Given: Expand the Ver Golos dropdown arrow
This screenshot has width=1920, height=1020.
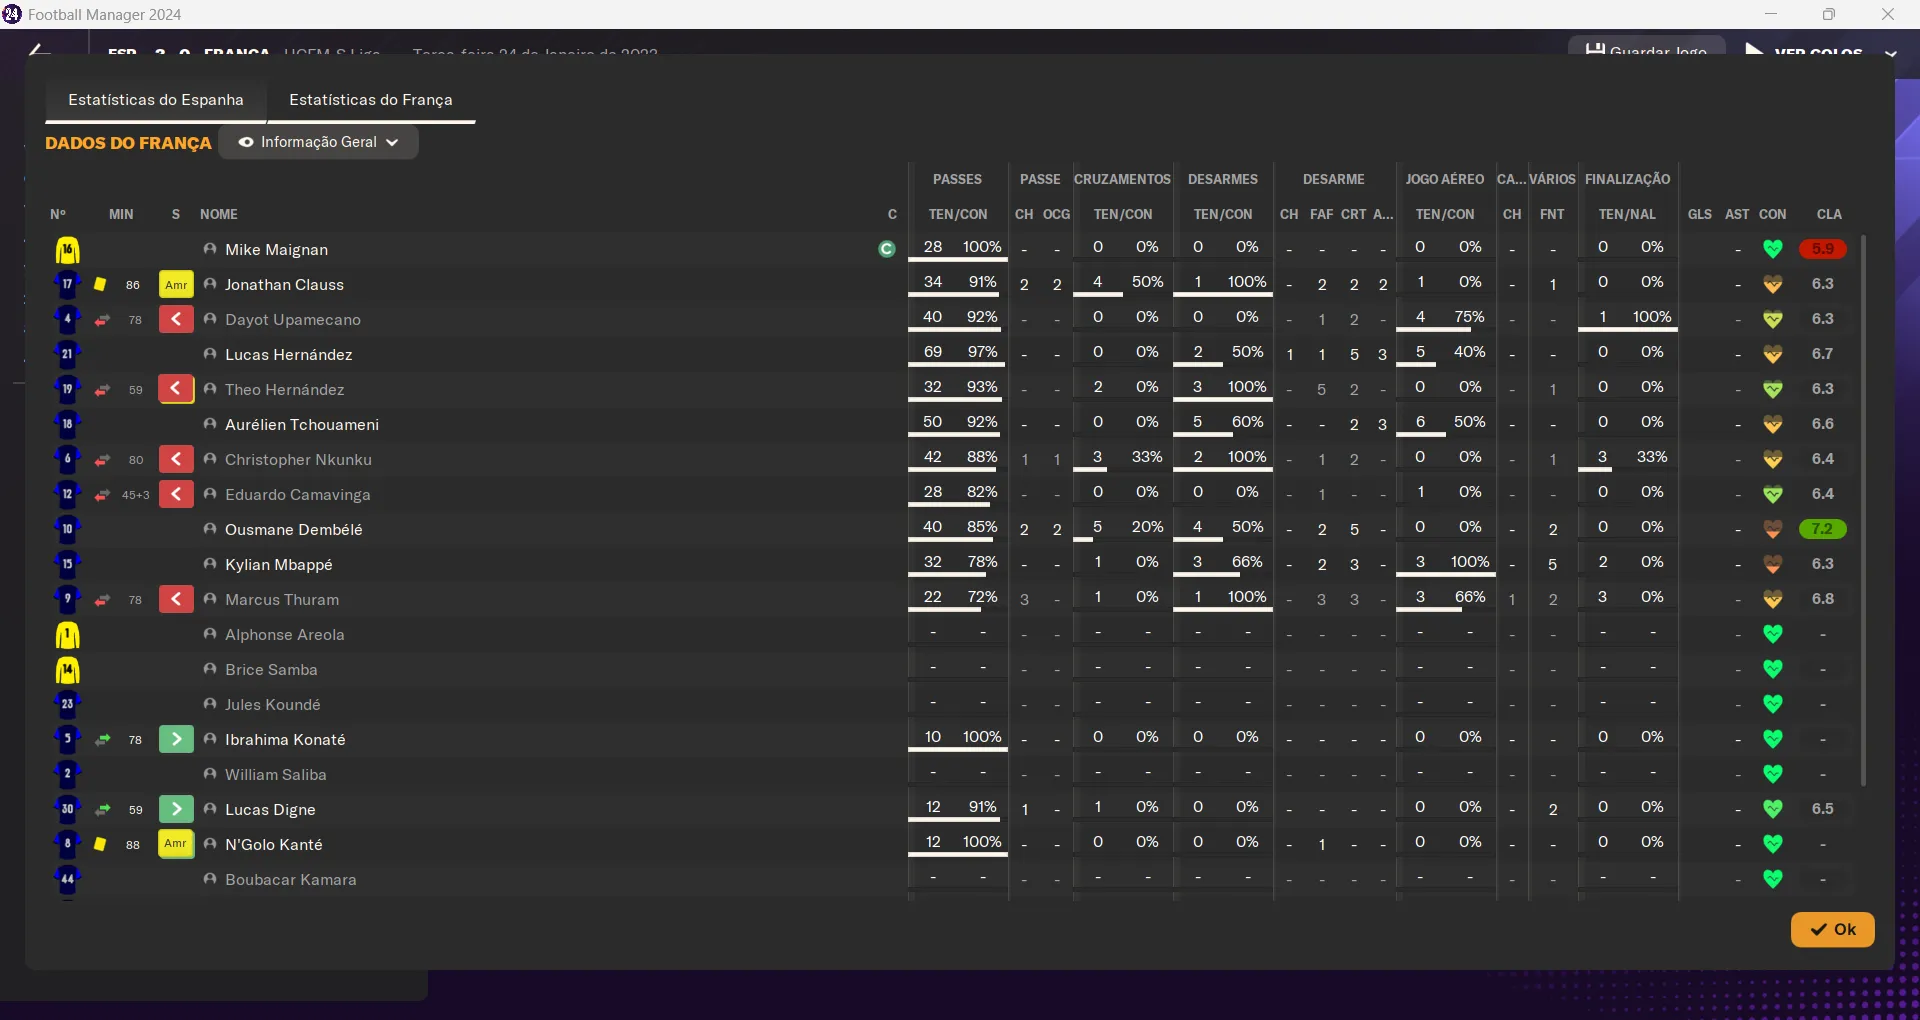Looking at the screenshot, I should click(1890, 52).
